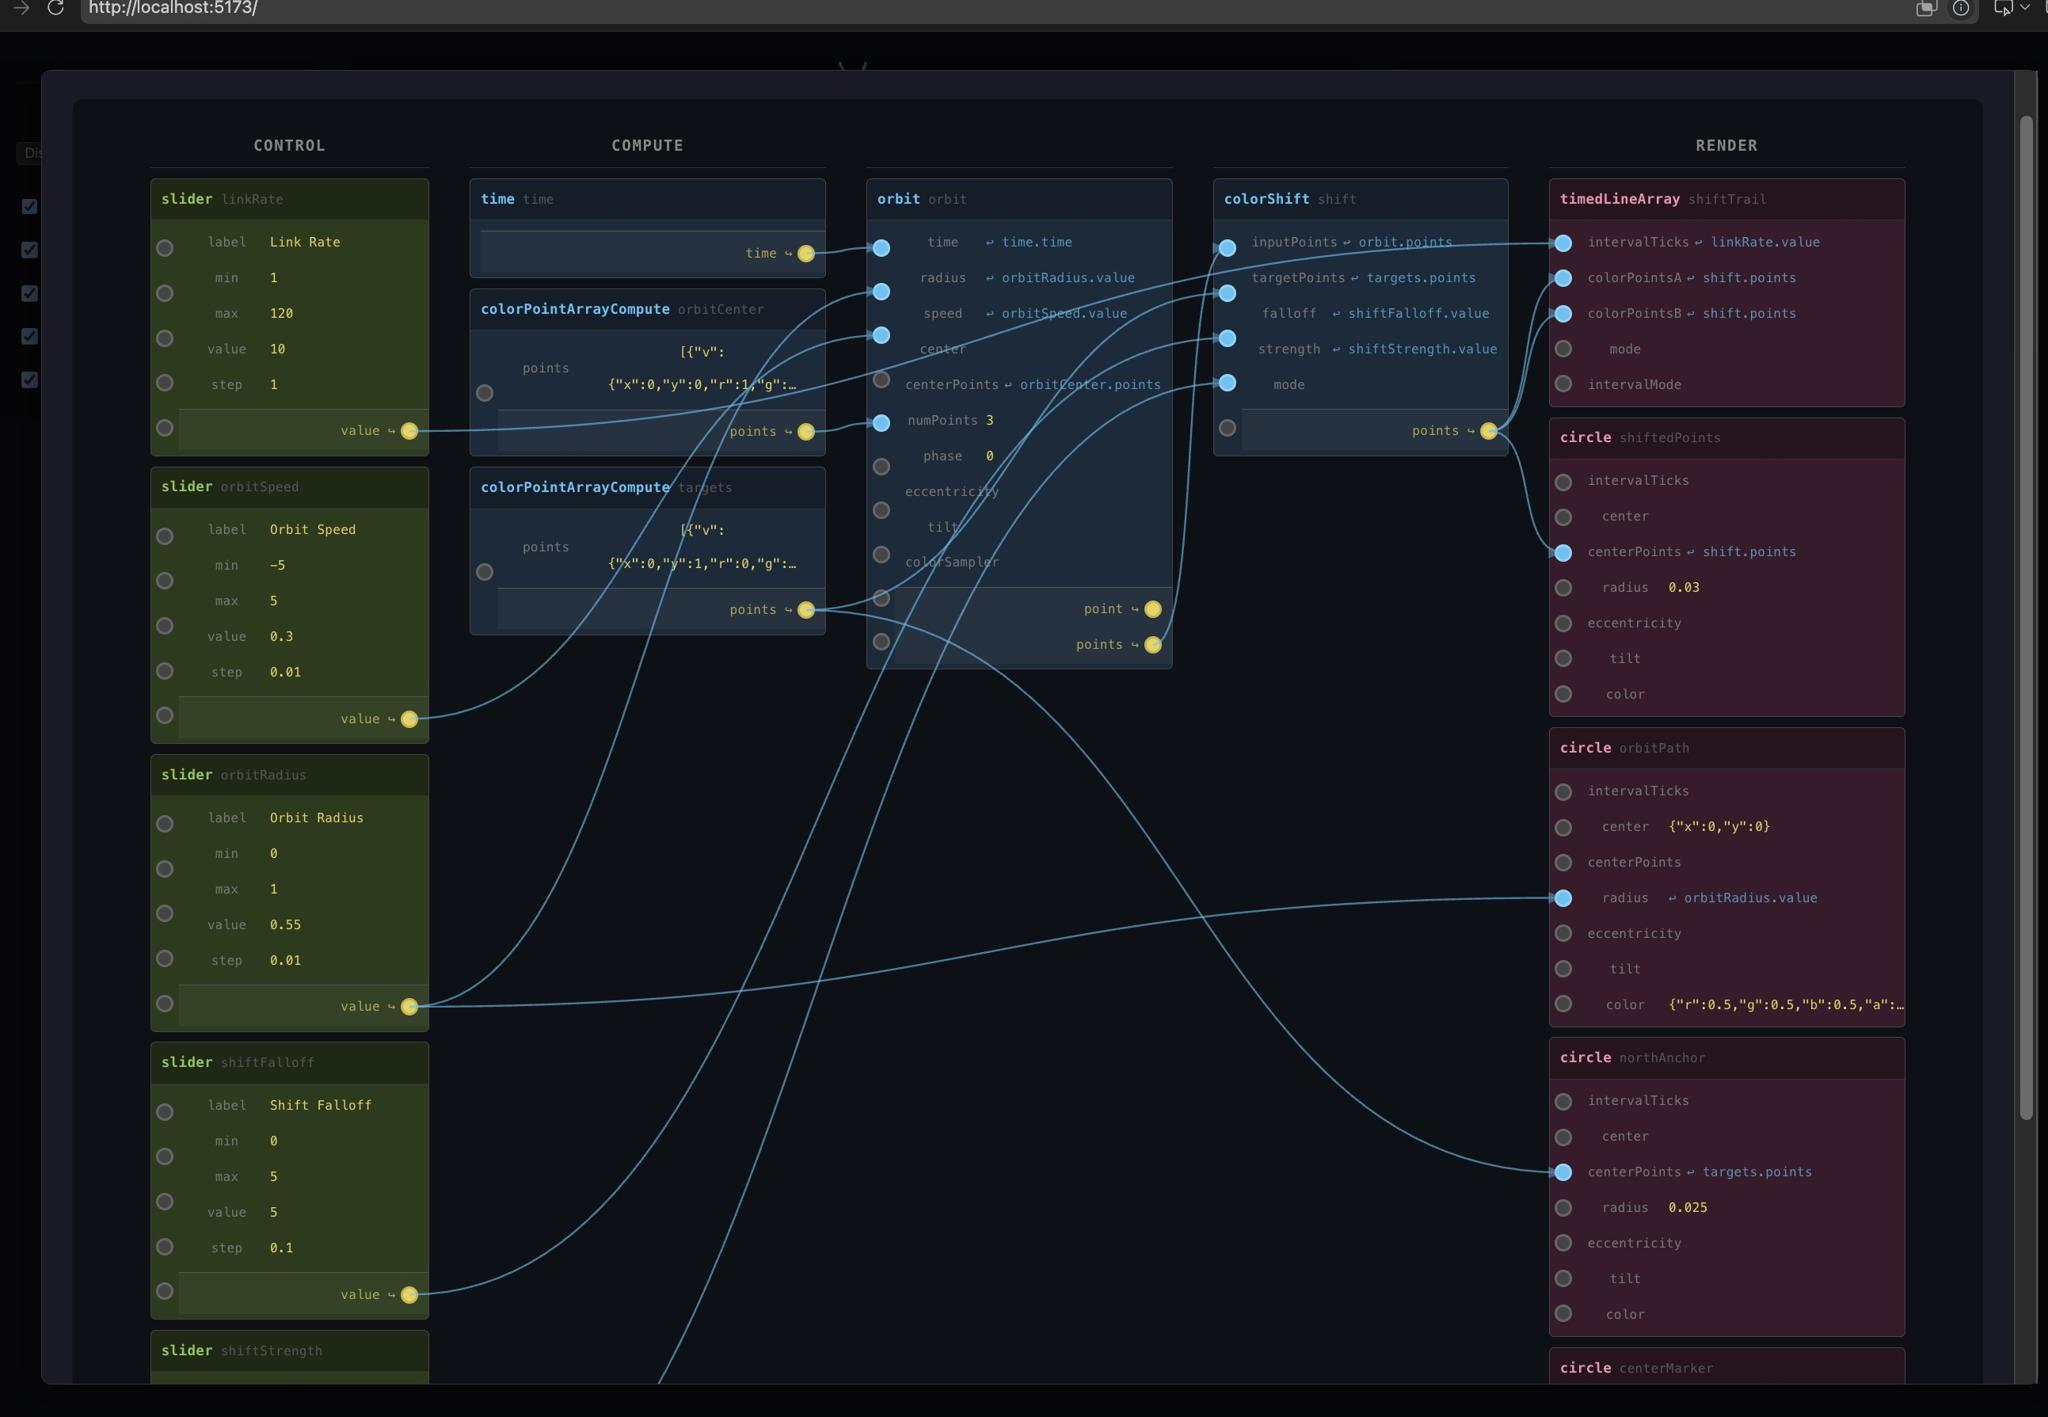Screen dimensions: 2048x1417
Task: Select the "orbit orbit" node header
Action: point(1019,199)
